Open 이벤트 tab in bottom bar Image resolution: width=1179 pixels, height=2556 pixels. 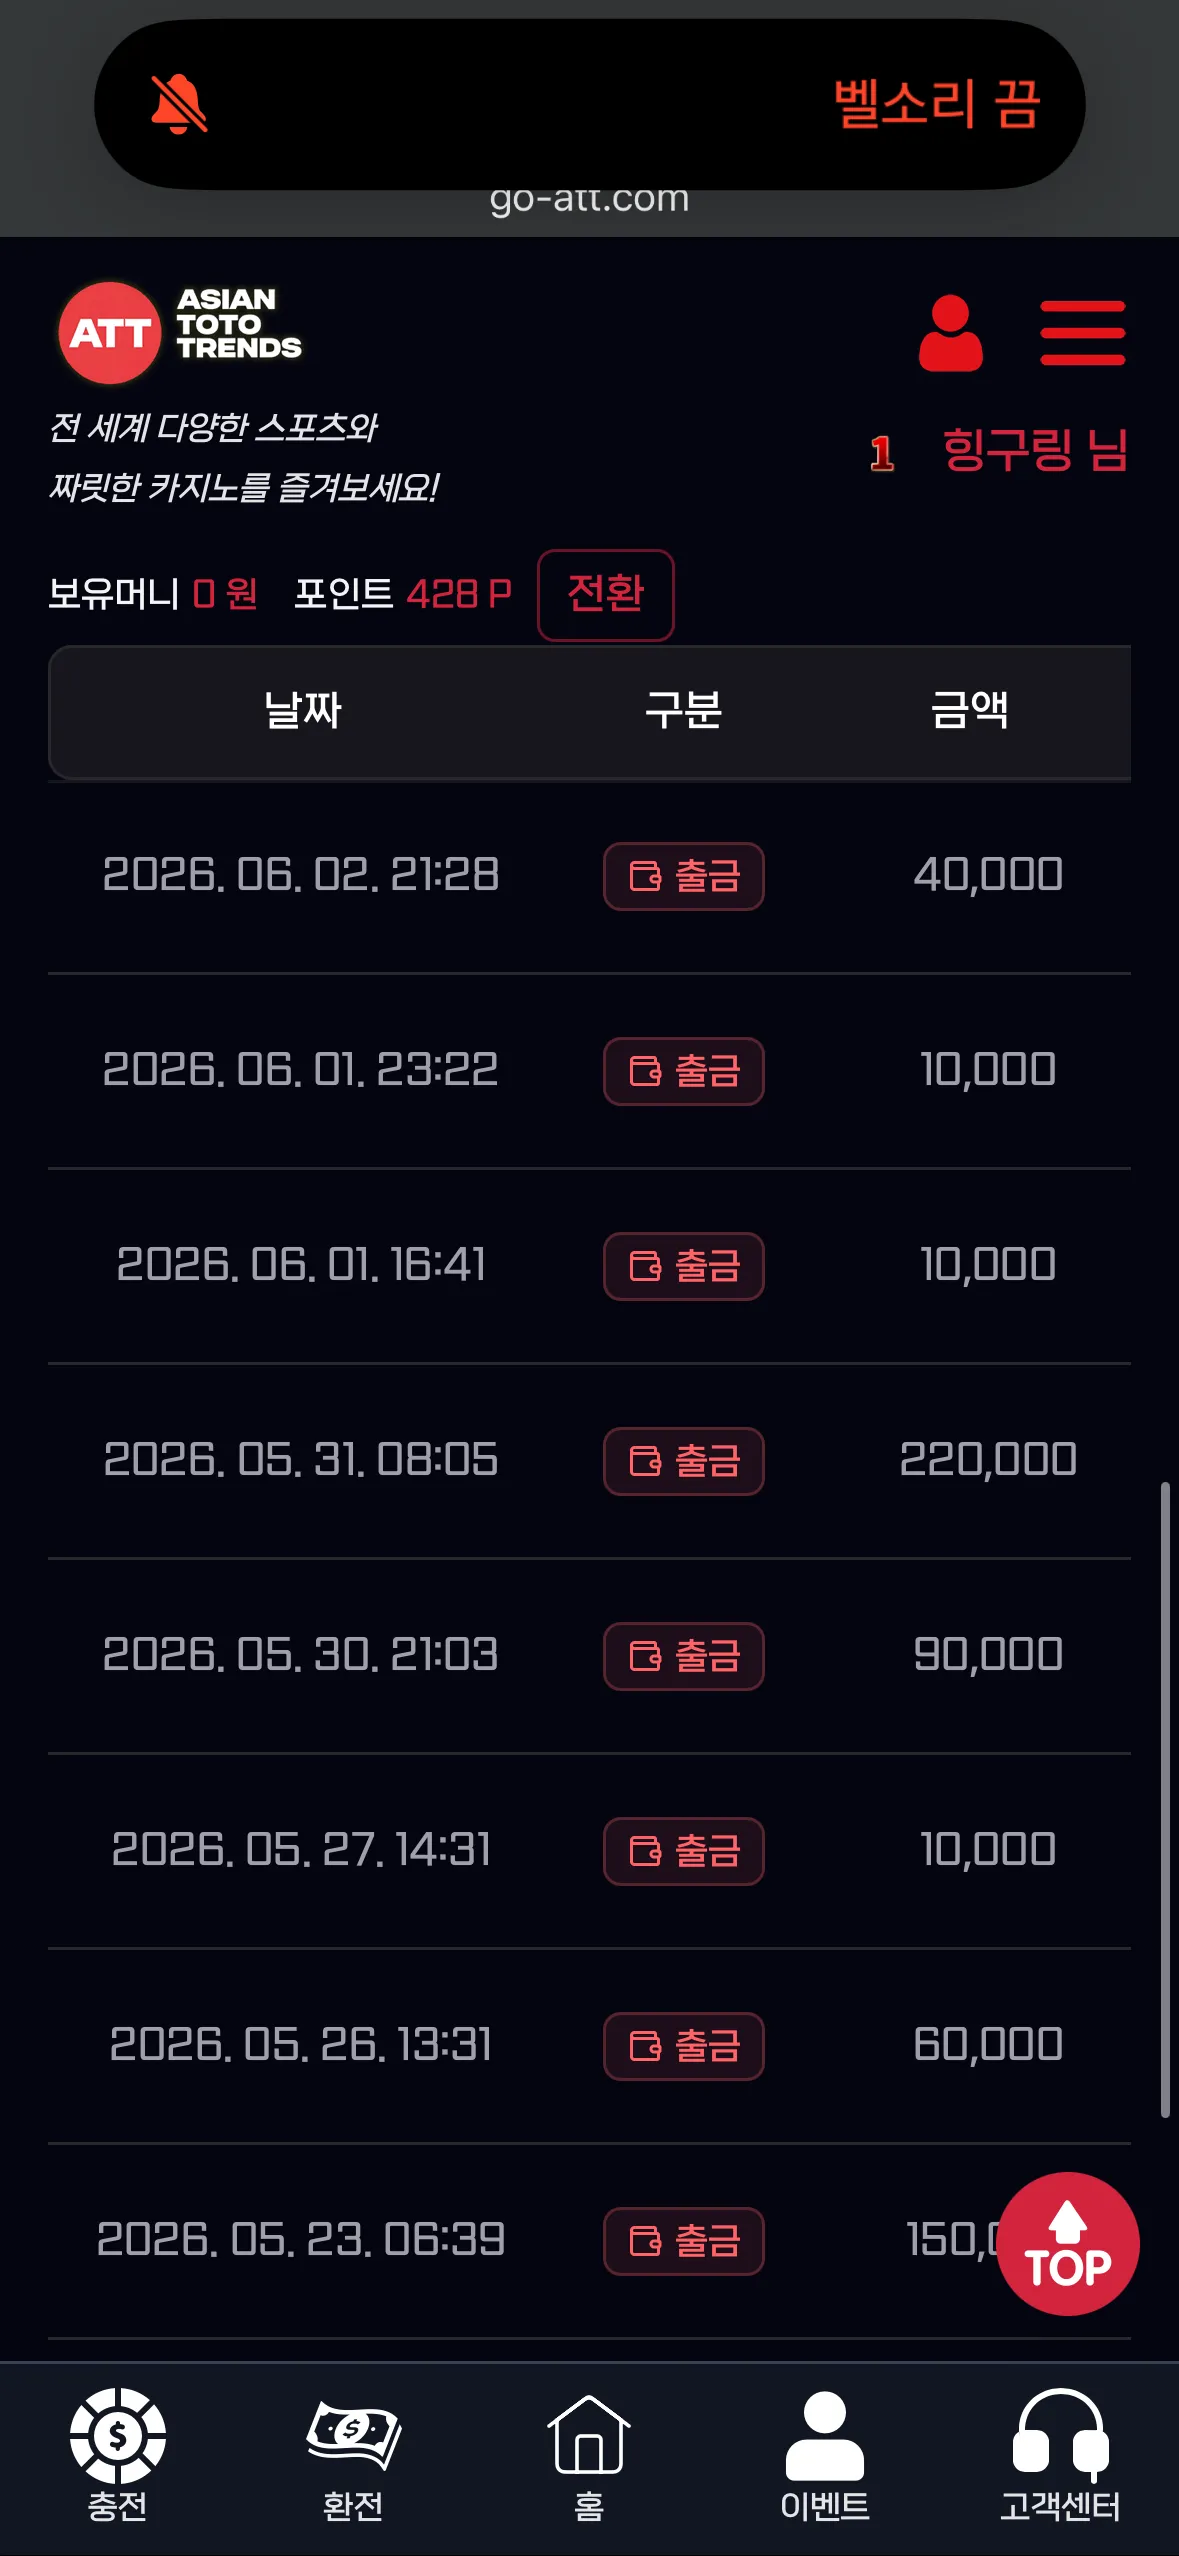[x=825, y=2455]
